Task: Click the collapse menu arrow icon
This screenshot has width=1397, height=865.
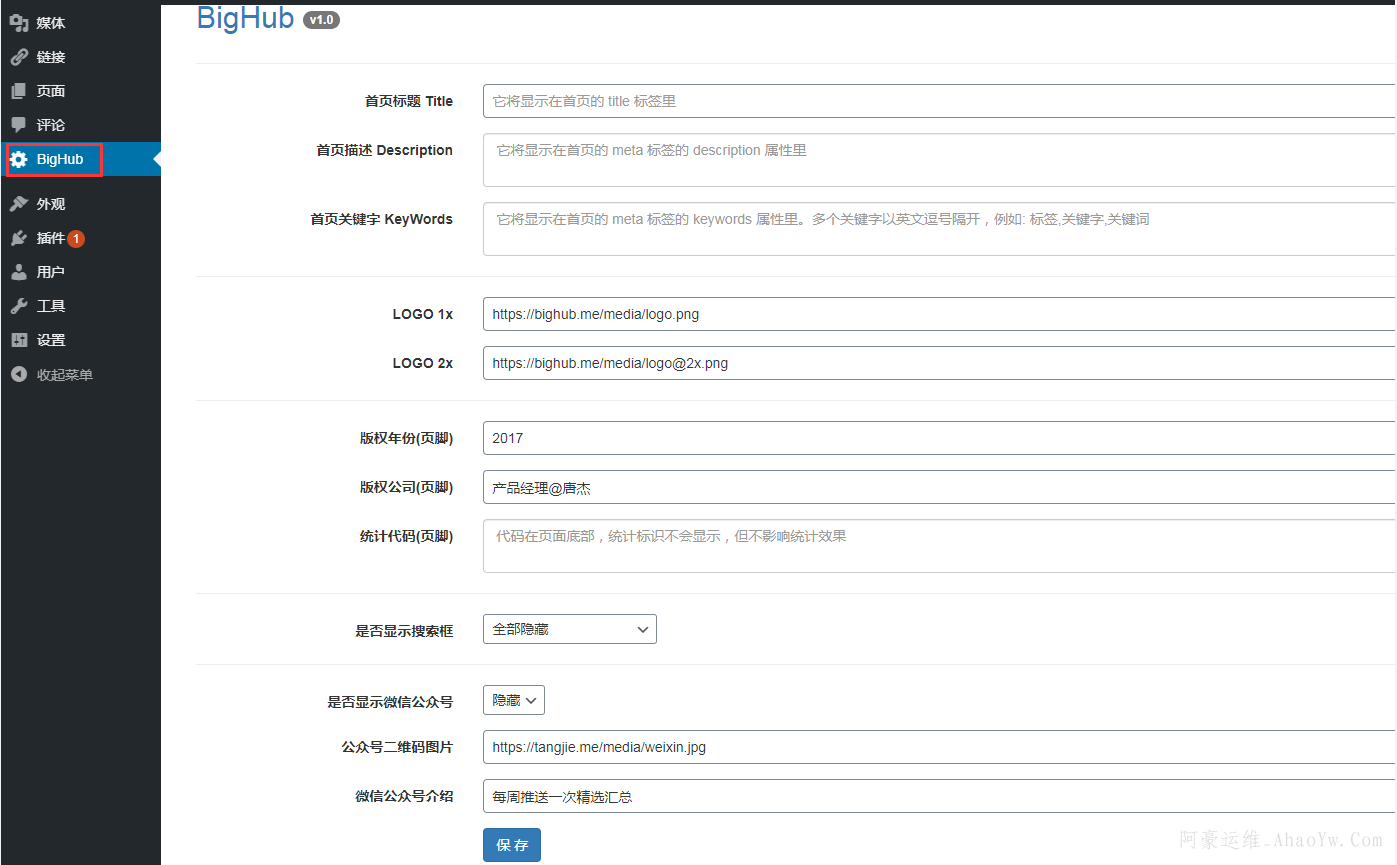Action: (x=18, y=375)
